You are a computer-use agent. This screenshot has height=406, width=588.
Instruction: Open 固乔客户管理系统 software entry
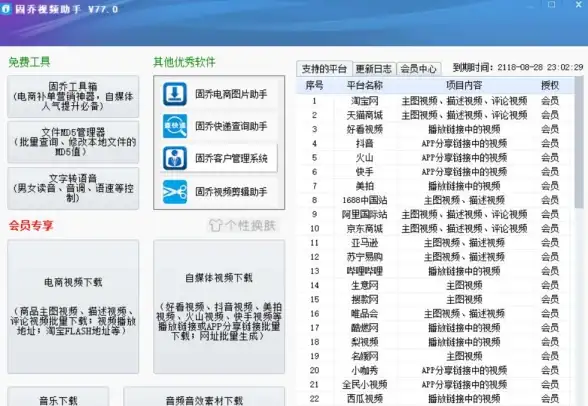pyautogui.click(x=219, y=158)
